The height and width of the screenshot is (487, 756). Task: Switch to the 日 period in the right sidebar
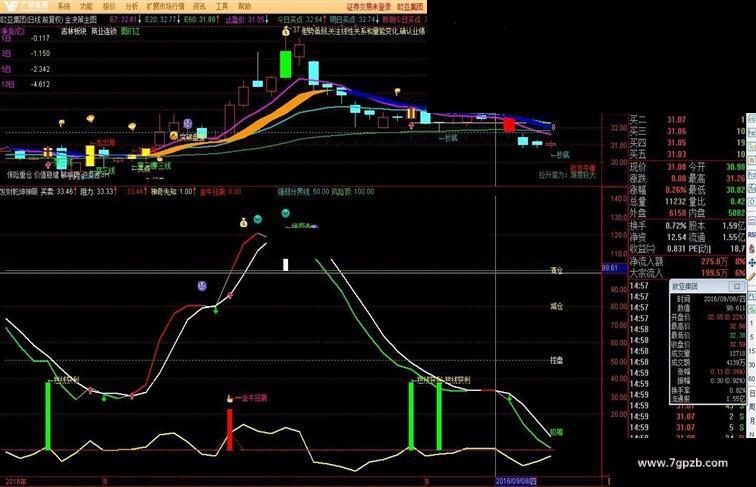[x=752, y=394]
